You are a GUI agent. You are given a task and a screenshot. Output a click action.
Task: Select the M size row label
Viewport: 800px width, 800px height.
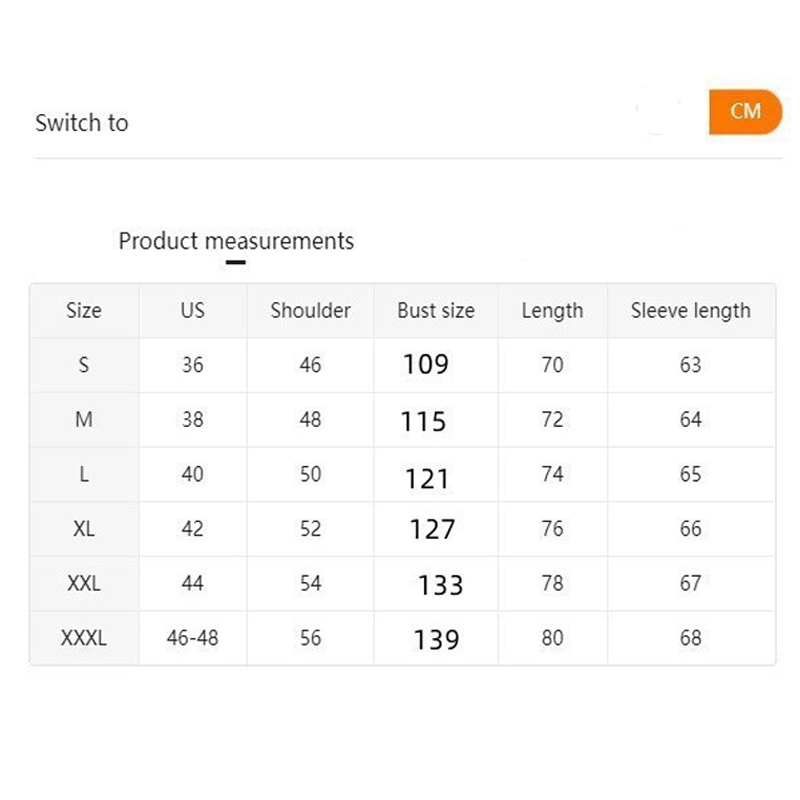coord(84,419)
